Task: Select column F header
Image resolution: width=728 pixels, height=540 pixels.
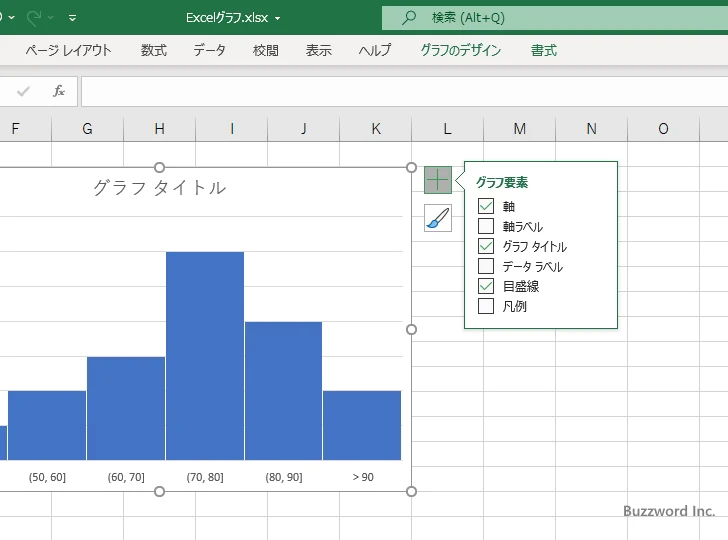Action: [25, 129]
